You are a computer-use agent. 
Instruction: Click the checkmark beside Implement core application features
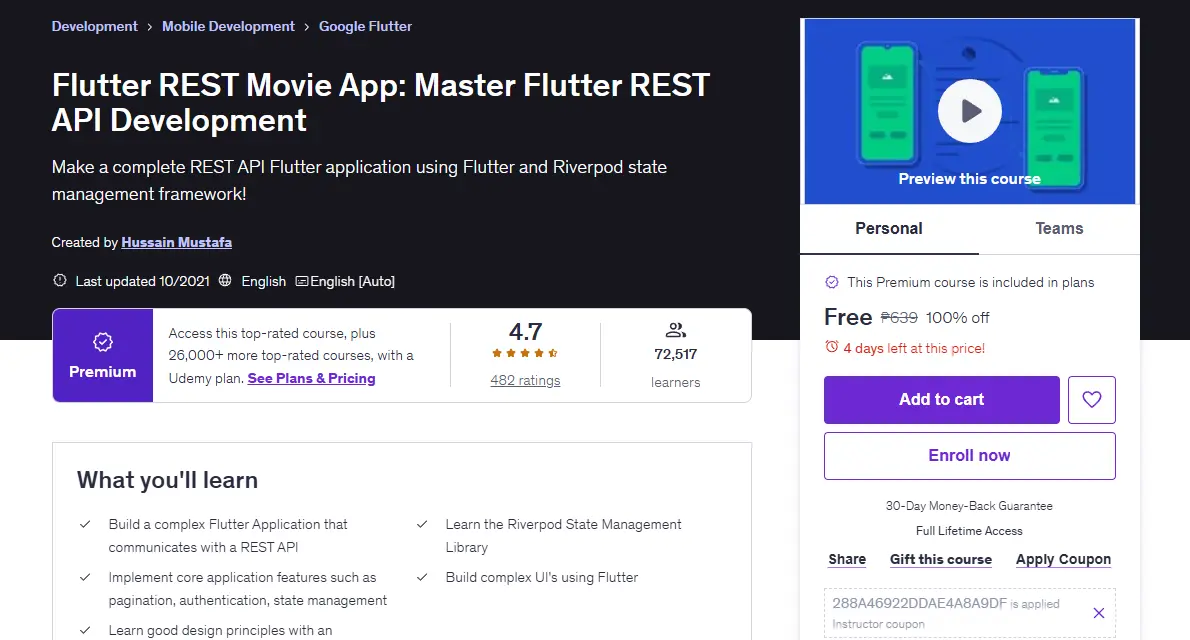(85, 578)
